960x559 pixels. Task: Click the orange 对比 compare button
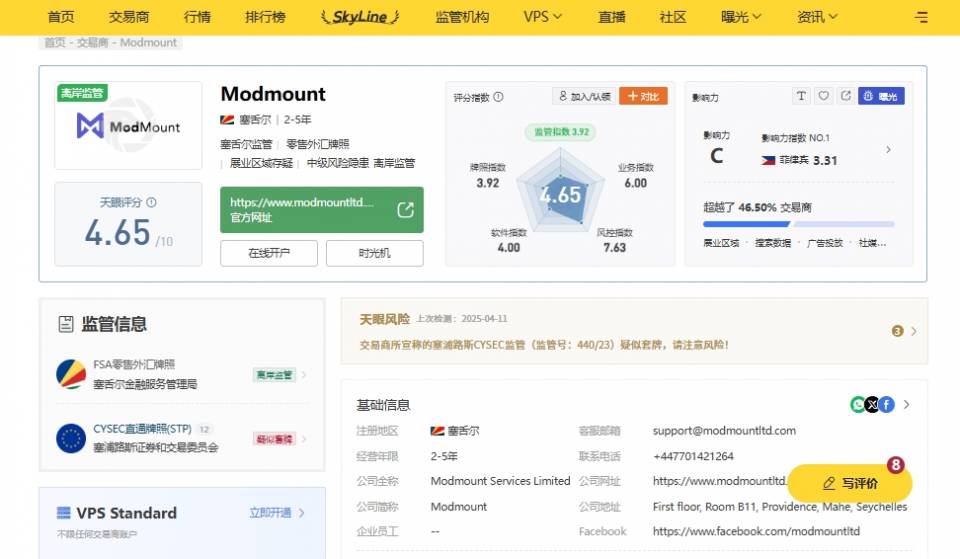tap(643, 96)
